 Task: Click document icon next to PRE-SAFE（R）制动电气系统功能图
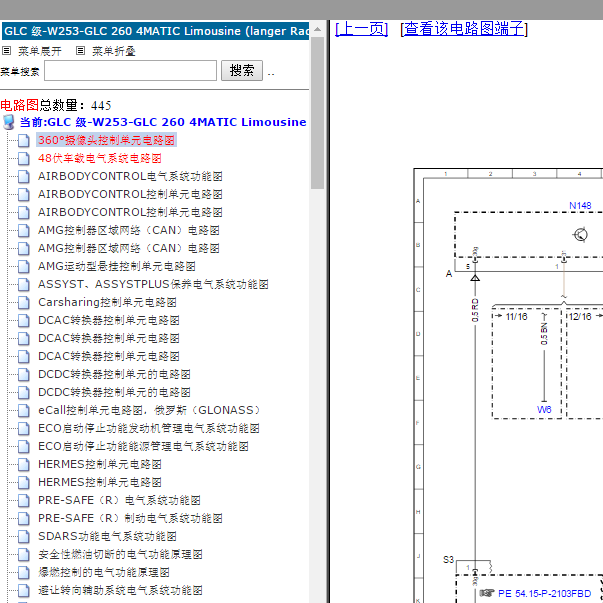(24, 518)
